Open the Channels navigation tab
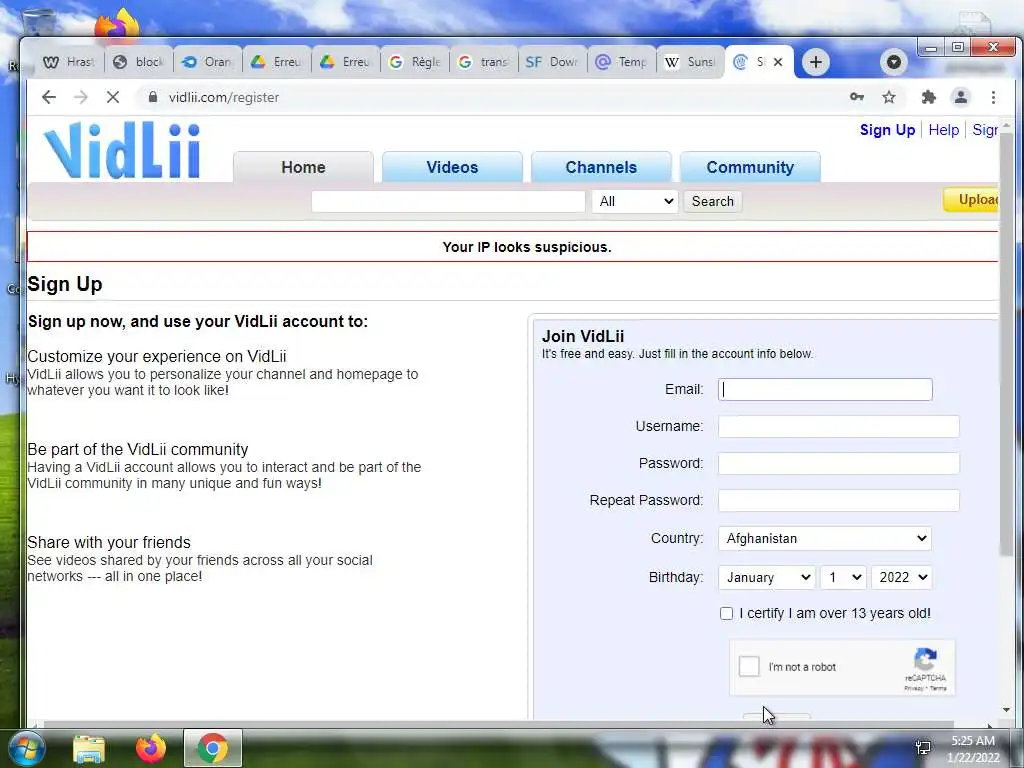1024x768 pixels. (x=601, y=167)
